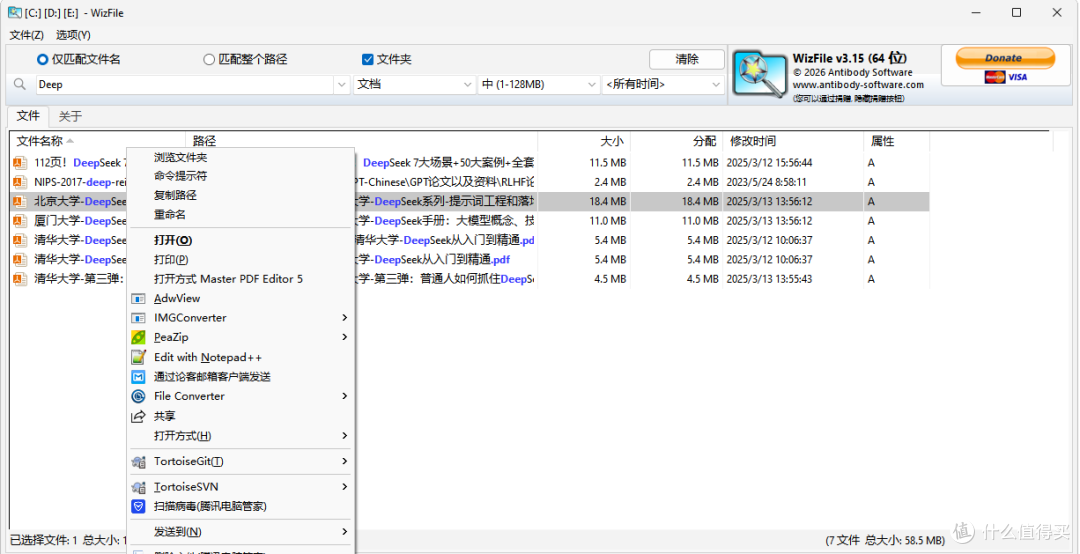Image resolution: width=1080 pixels, height=554 pixels.
Task: Click the PDF icon of 112页 file
Action: tap(21, 163)
